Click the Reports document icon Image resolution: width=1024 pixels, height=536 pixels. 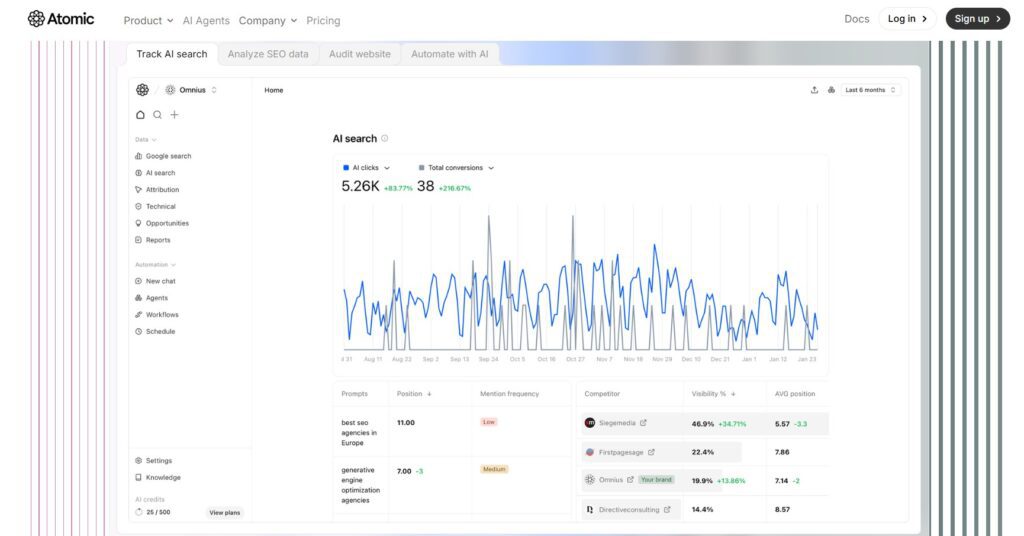138,240
